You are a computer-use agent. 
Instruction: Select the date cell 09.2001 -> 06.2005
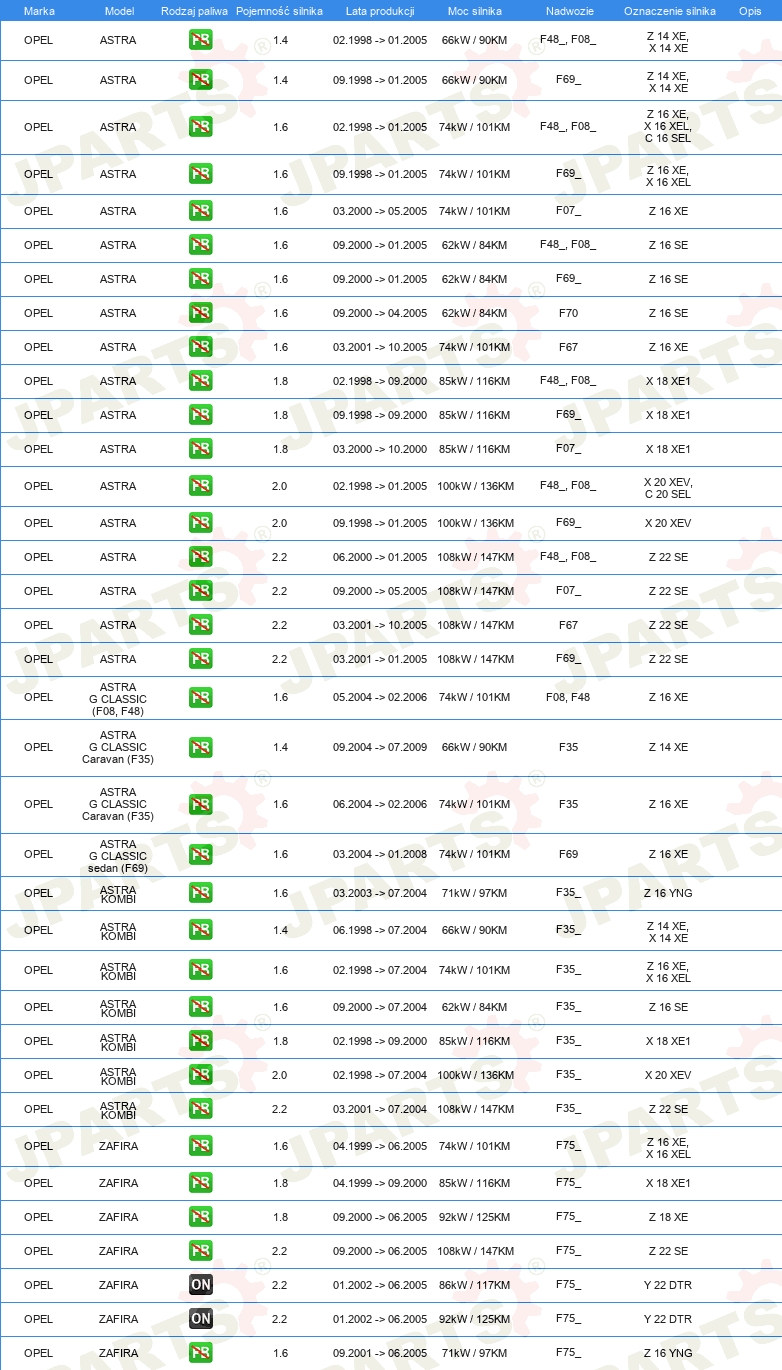380,1353
